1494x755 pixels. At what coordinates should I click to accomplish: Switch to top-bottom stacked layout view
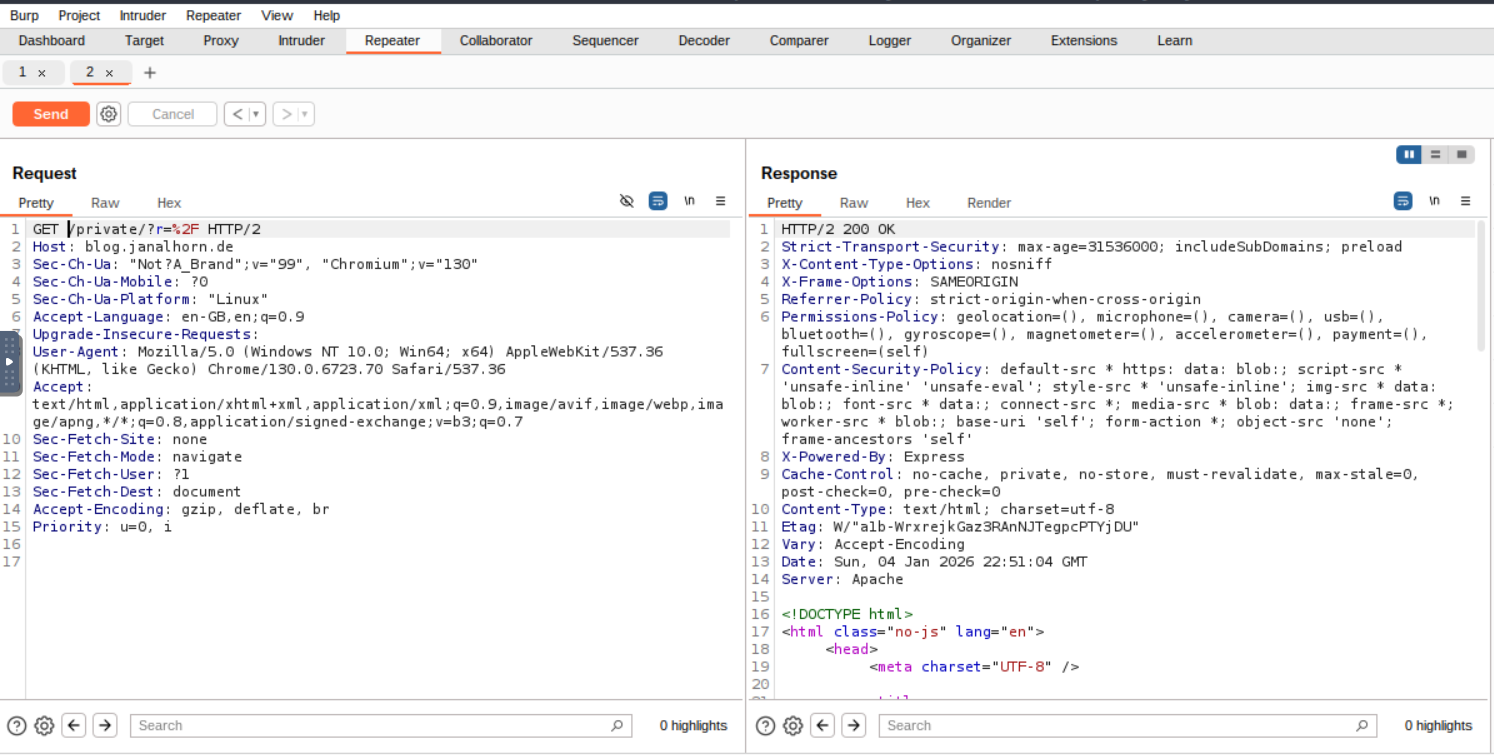(1435, 154)
